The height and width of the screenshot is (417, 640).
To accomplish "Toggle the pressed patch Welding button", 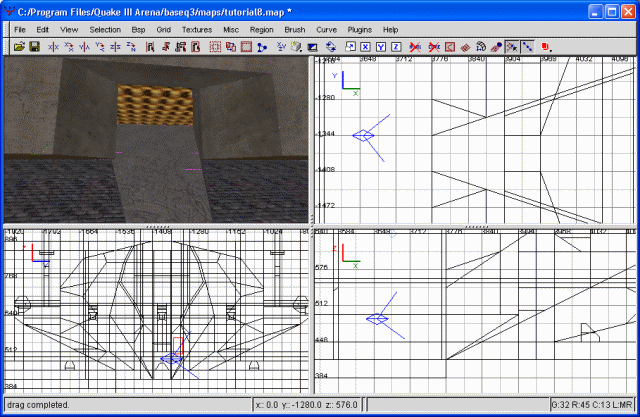I will click(x=512, y=47).
